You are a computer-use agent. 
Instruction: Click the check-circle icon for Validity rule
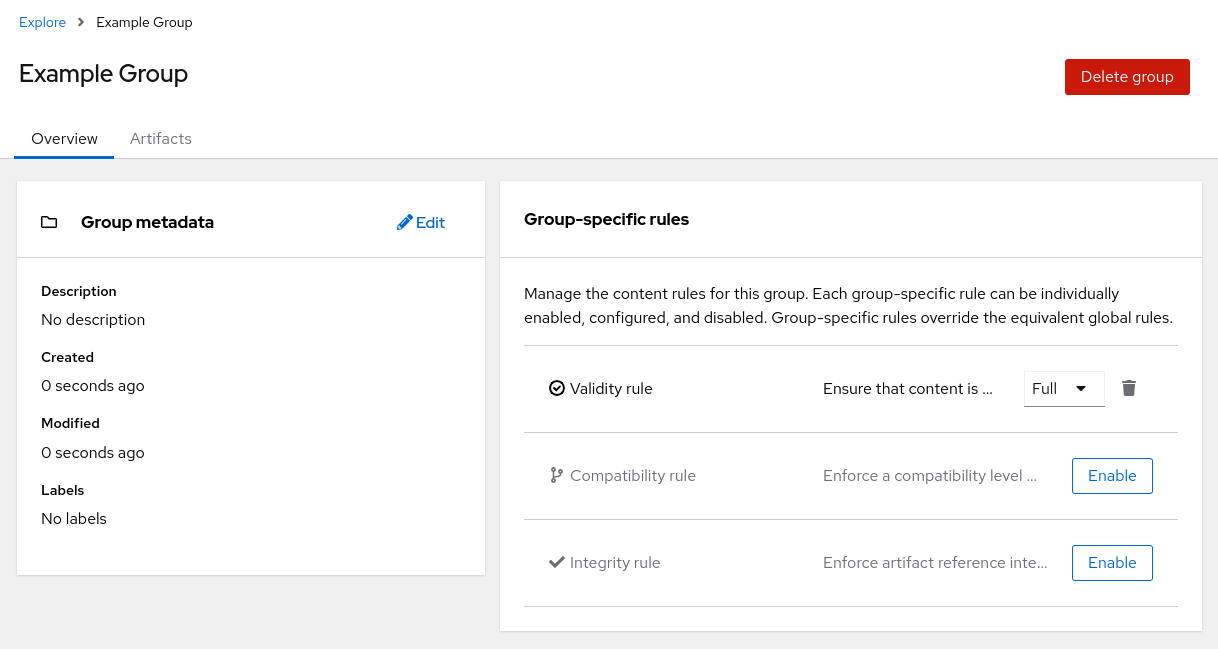[x=557, y=388]
